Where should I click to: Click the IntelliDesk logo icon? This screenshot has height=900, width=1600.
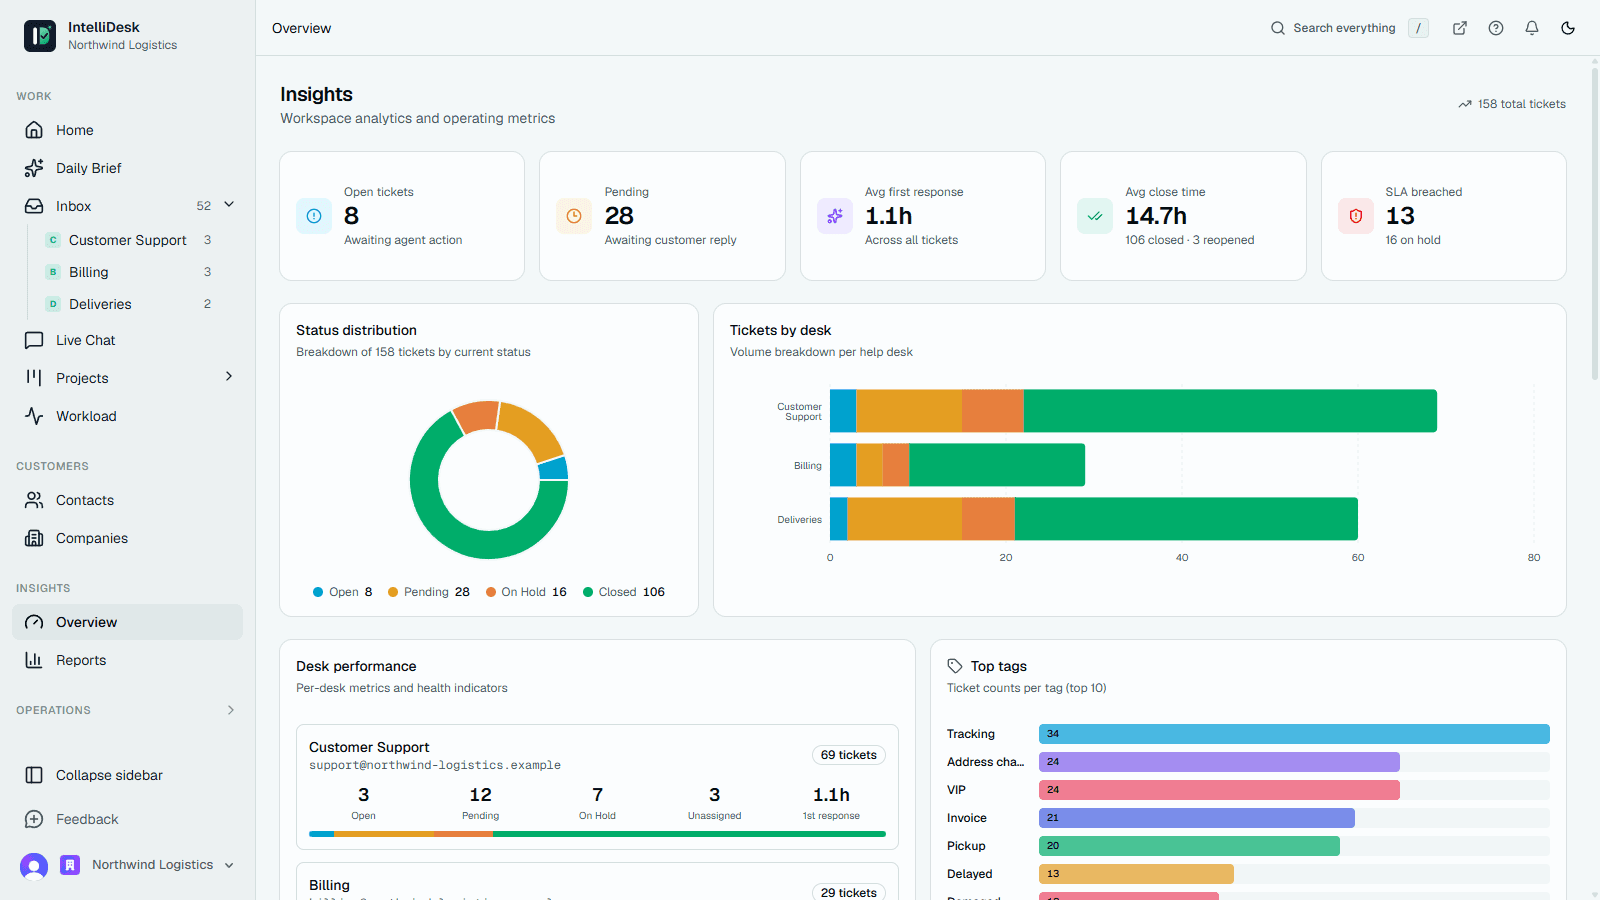pos(40,36)
